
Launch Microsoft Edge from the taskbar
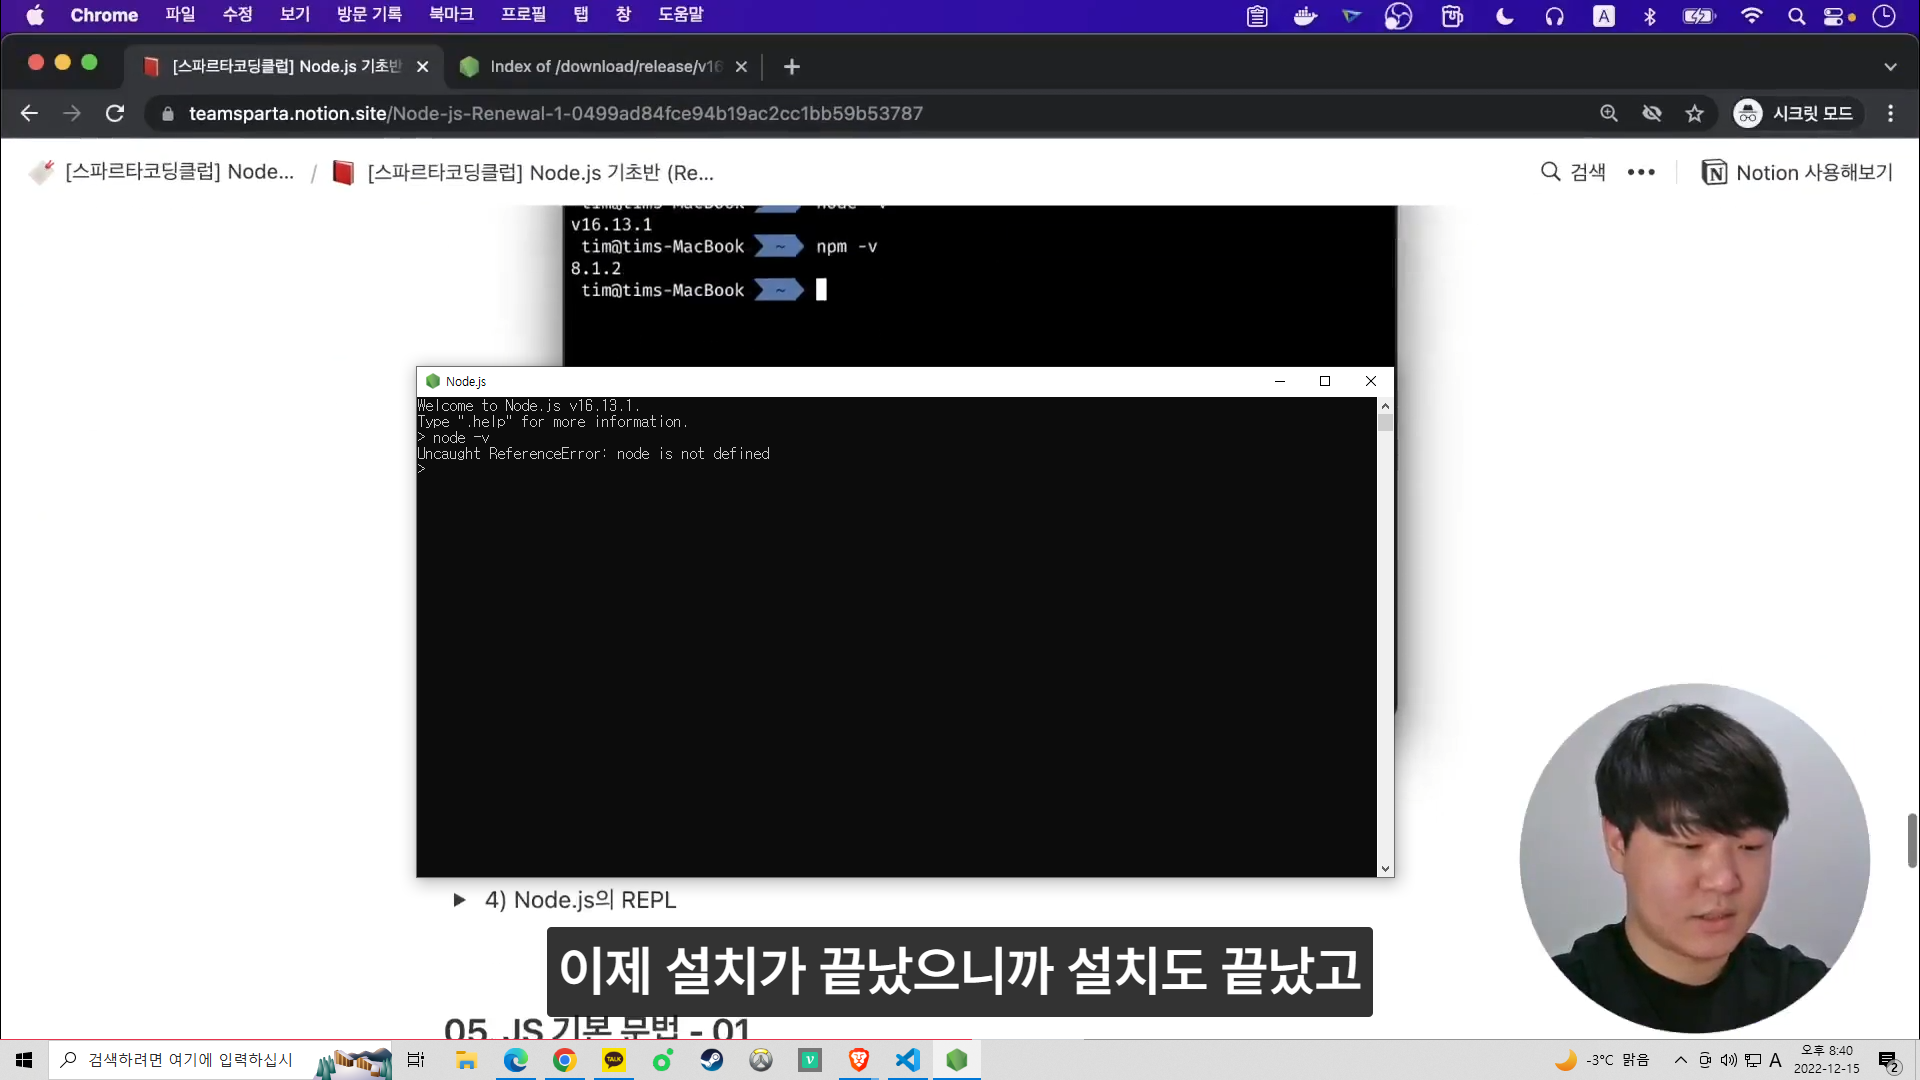coord(516,1060)
